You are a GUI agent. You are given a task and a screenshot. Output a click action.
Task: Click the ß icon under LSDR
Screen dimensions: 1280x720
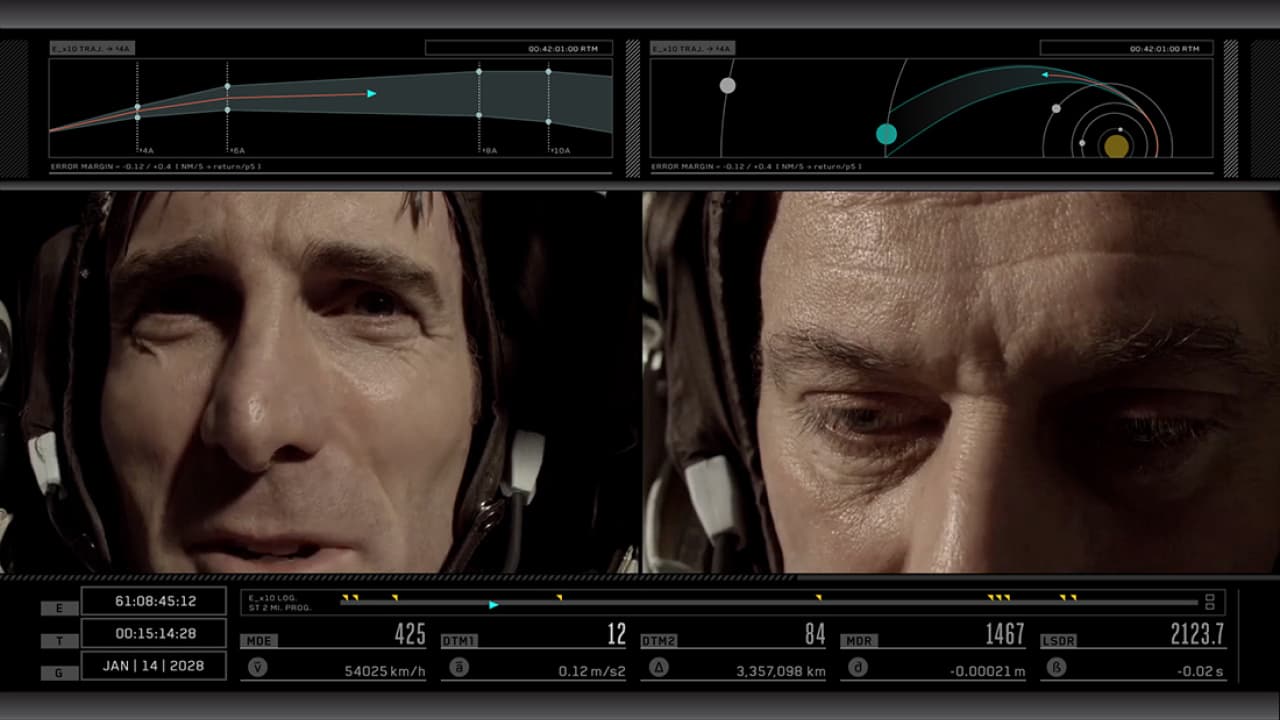pyautogui.click(x=1058, y=668)
